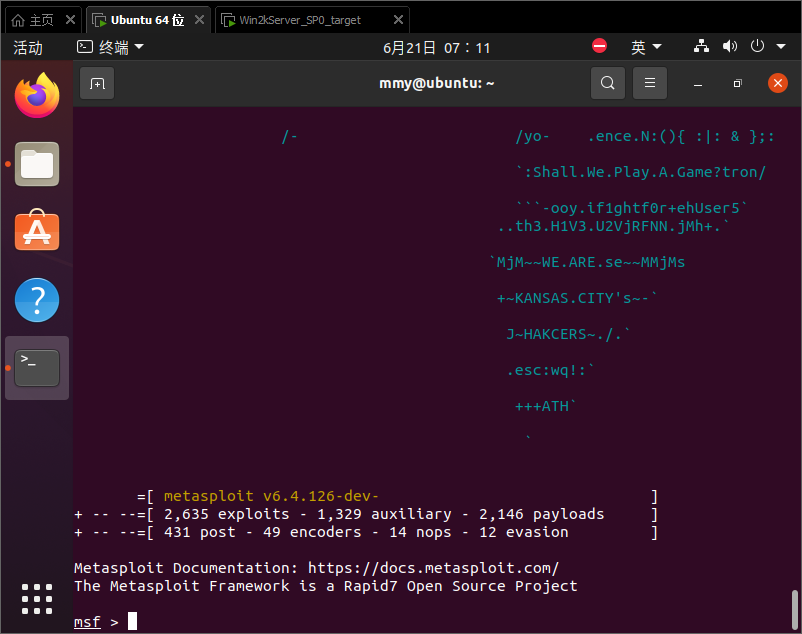802x634 pixels.
Task: Open the input language dropdown 英
Action: 646,48
